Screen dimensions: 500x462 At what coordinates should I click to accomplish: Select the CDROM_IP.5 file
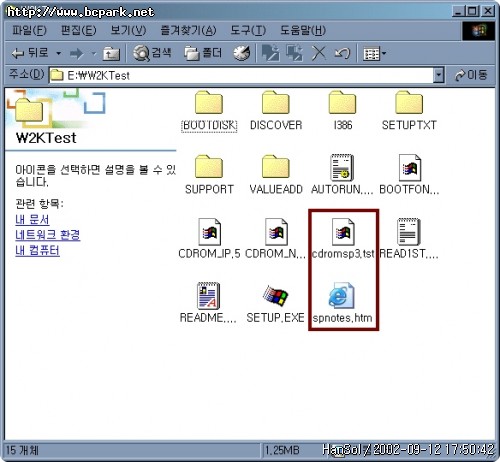209,239
